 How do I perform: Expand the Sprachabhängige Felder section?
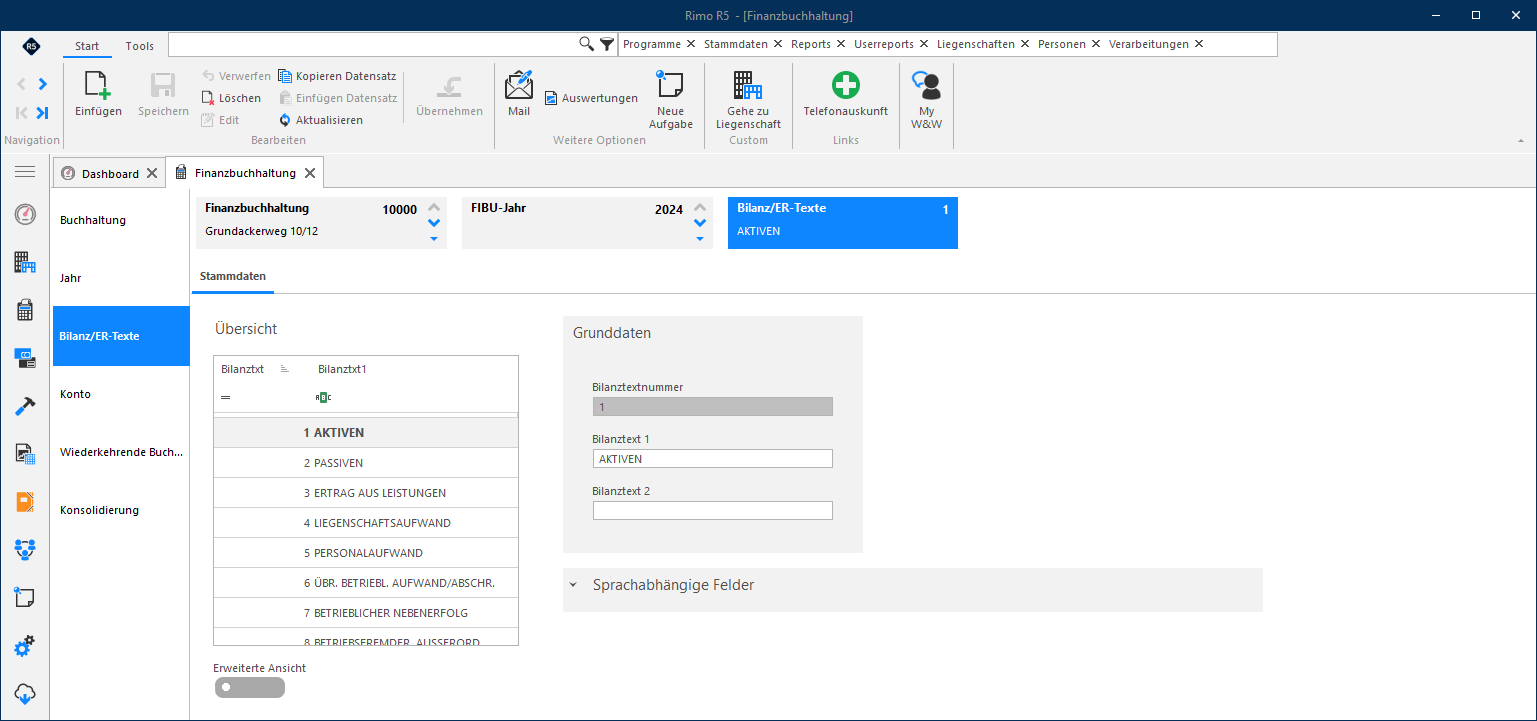(573, 585)
